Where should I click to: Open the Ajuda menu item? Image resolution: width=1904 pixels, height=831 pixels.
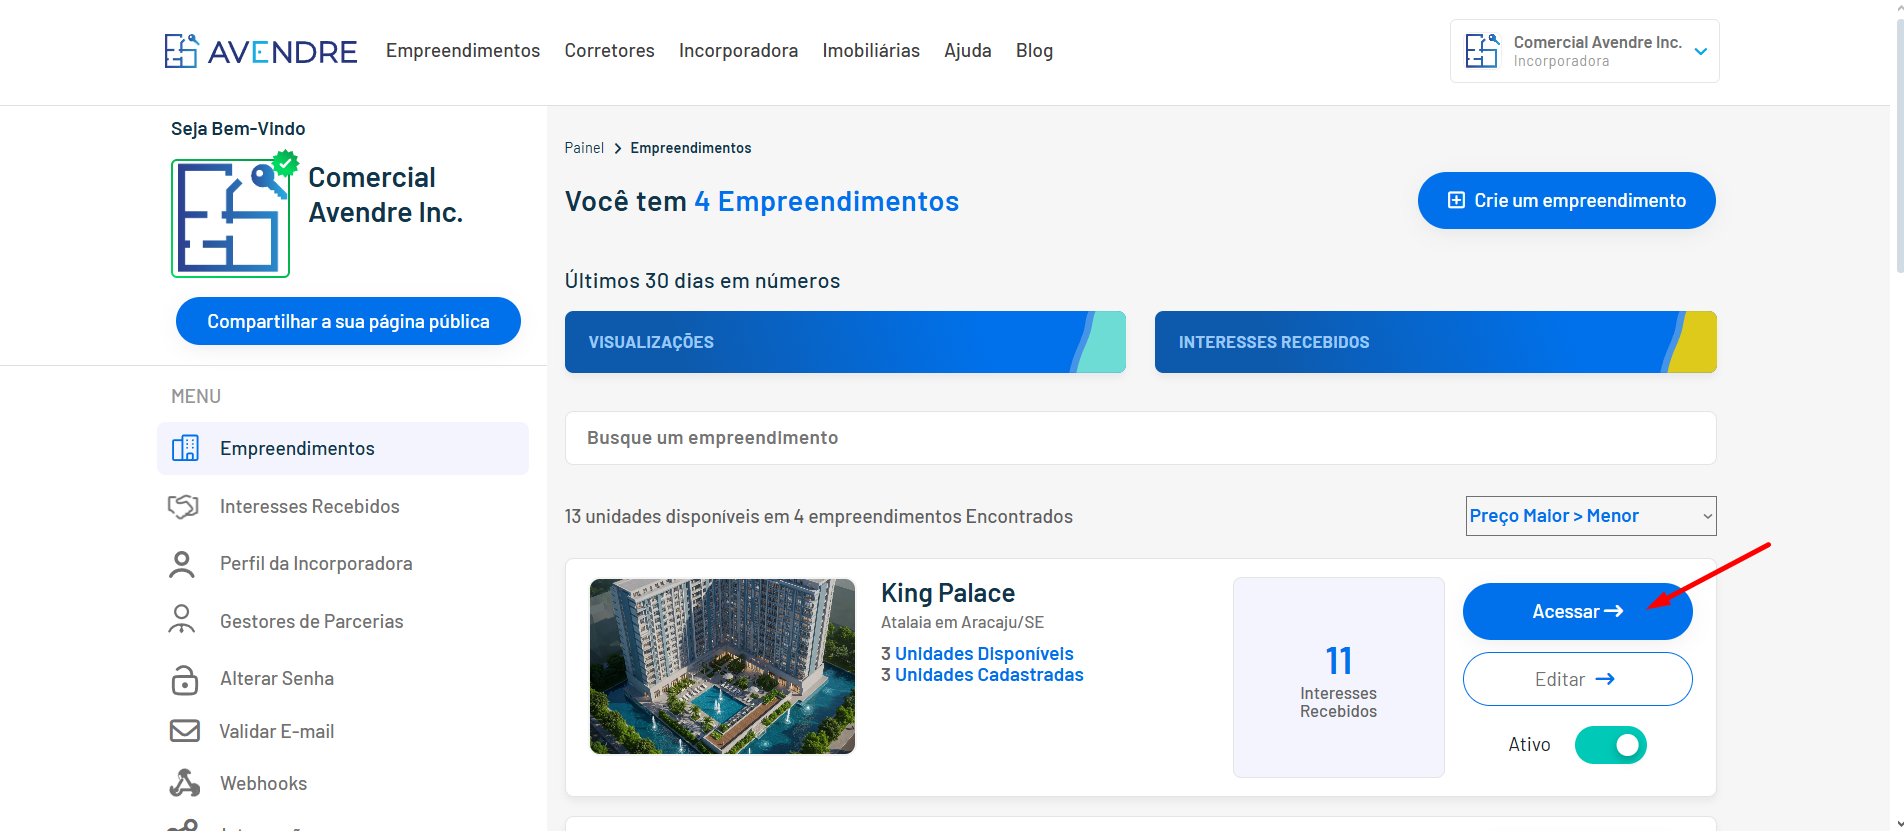968,51
